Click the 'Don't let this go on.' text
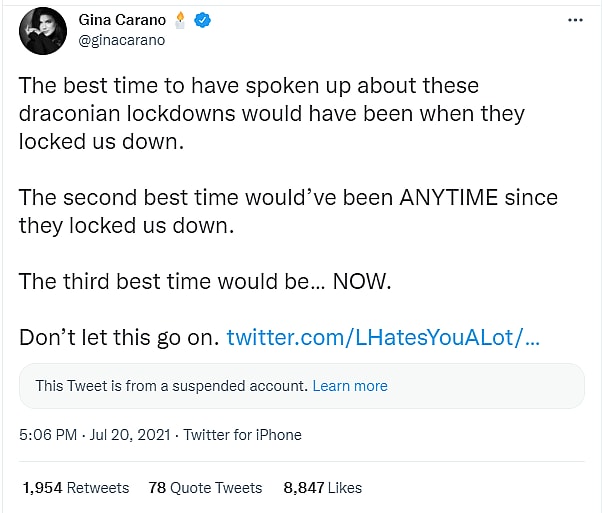 [x=118, y=337]
